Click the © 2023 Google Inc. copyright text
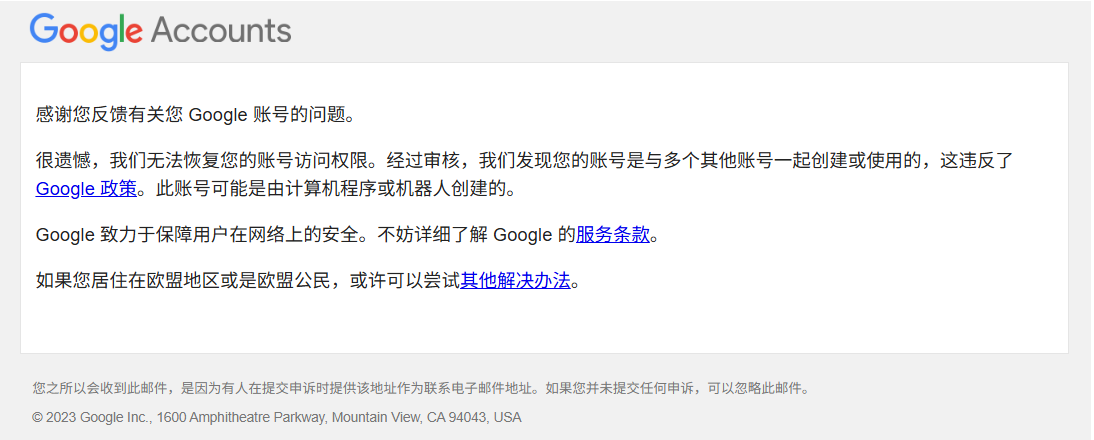1094x440 pixels. click(x=91, y=418)
